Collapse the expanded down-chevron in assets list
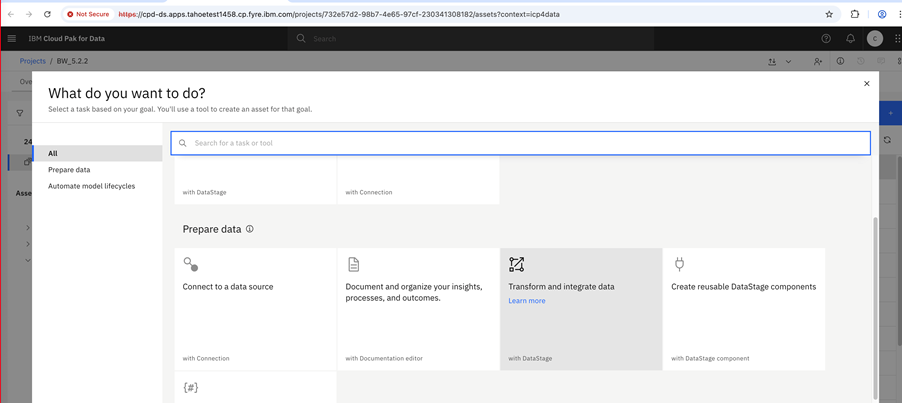 click(x=28, y=260)
